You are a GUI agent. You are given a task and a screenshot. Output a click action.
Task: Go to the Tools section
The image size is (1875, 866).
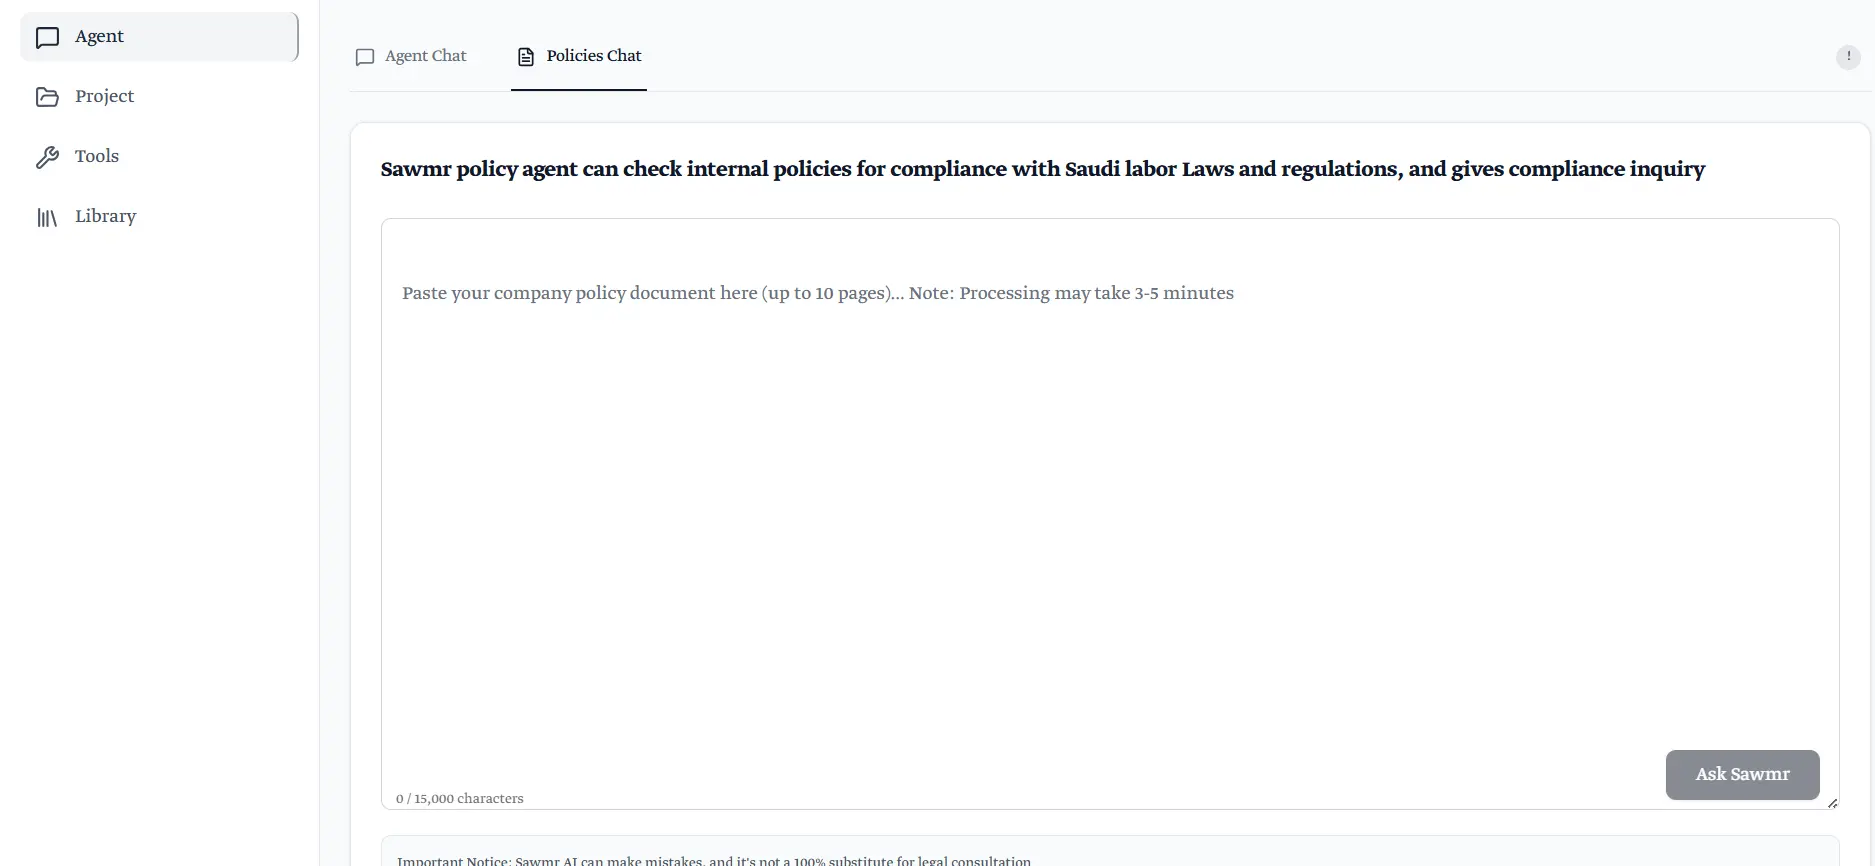(x=97, y=156)
